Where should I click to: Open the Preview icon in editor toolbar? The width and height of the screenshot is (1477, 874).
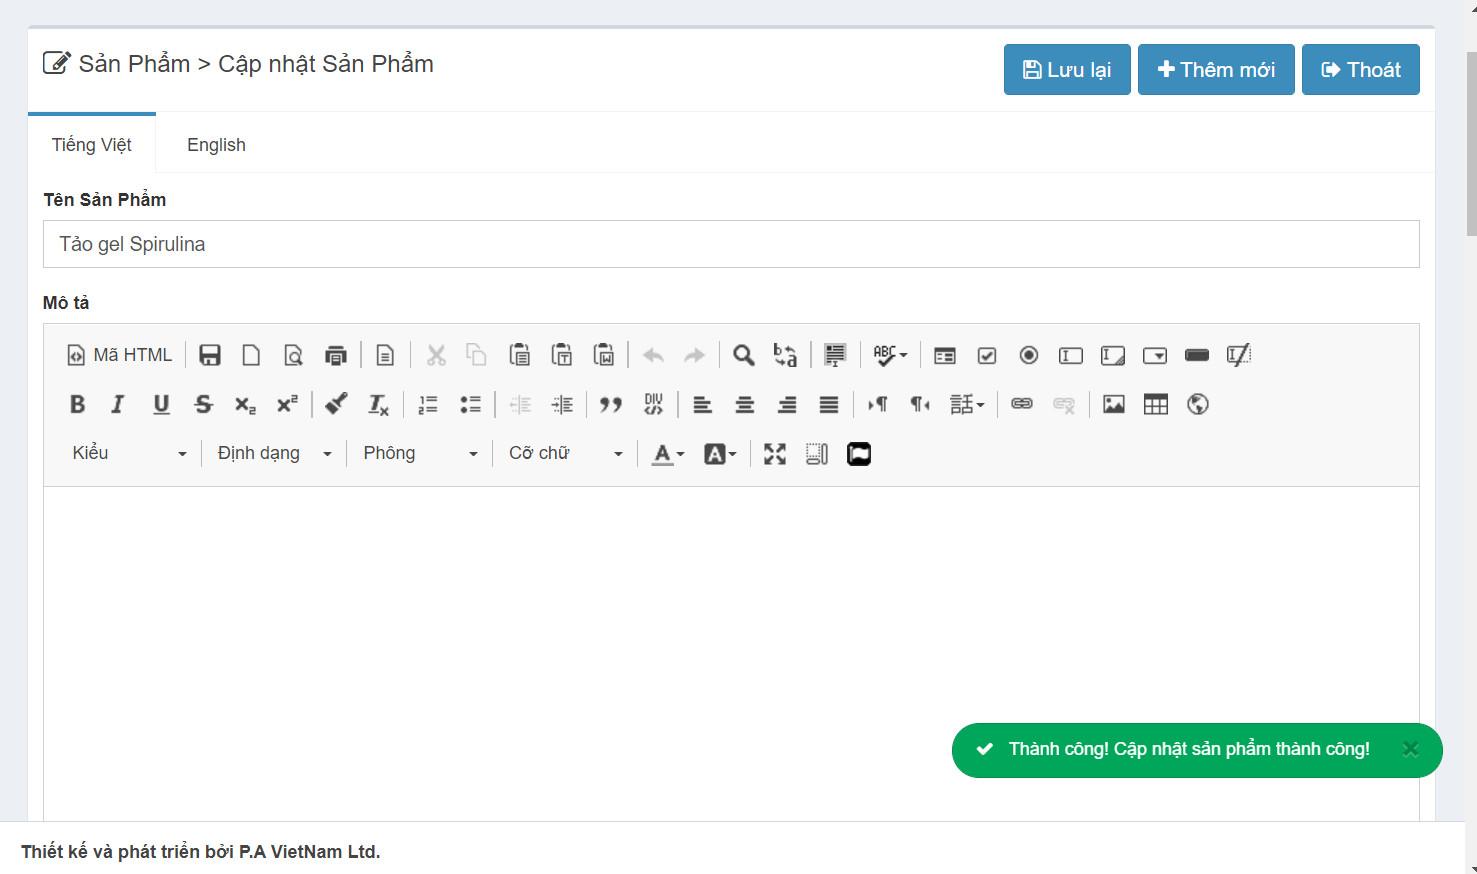point(293,355)
